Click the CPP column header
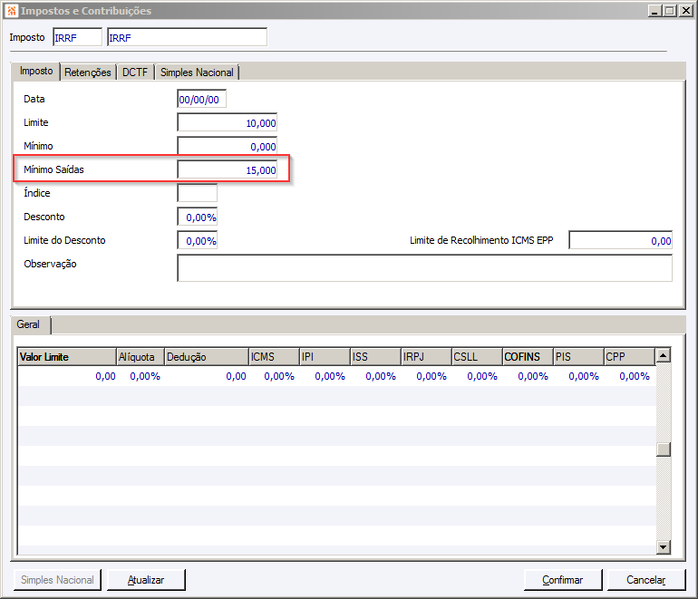The image size is (698, 599). click(629, 357)
